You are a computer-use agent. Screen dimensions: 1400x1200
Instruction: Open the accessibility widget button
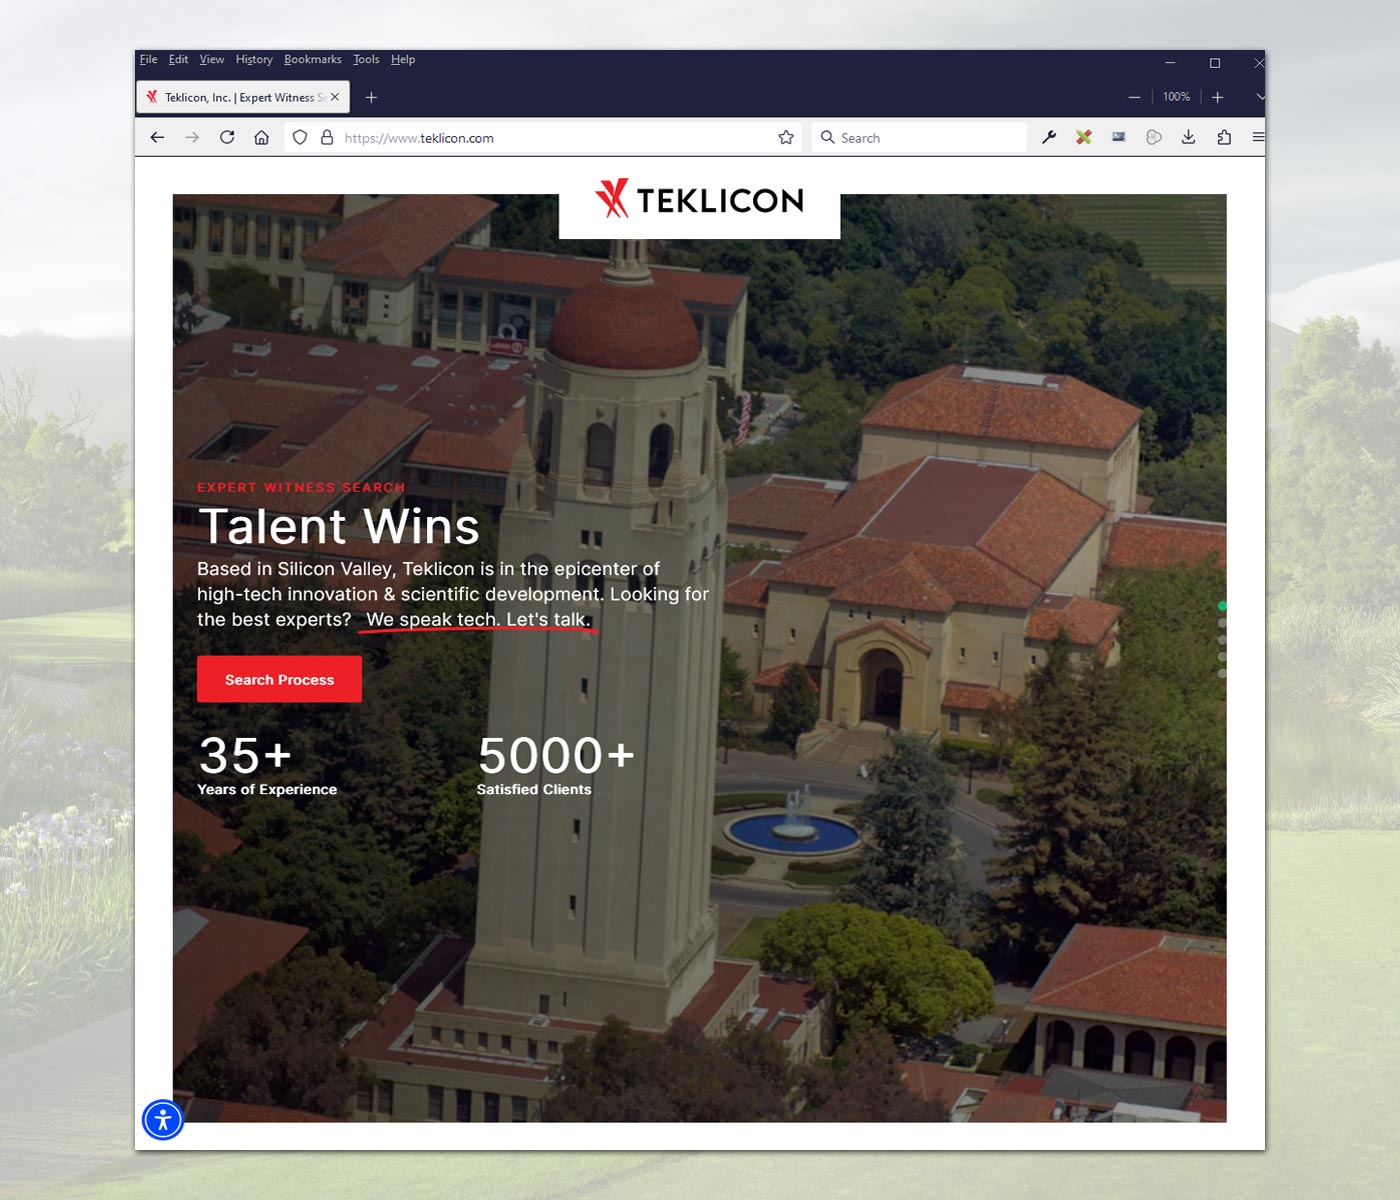point(163,1119)
